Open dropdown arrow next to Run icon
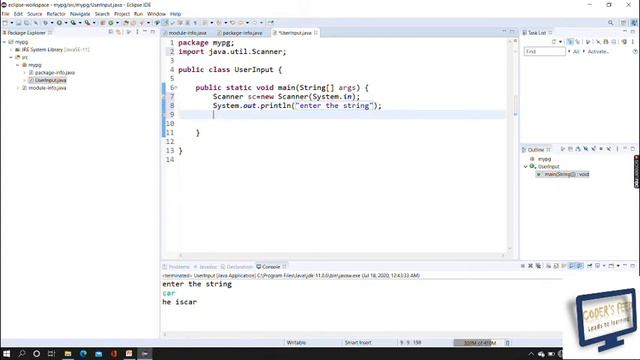This screenshot has width=640, height=360. click(x=66, y=23)
